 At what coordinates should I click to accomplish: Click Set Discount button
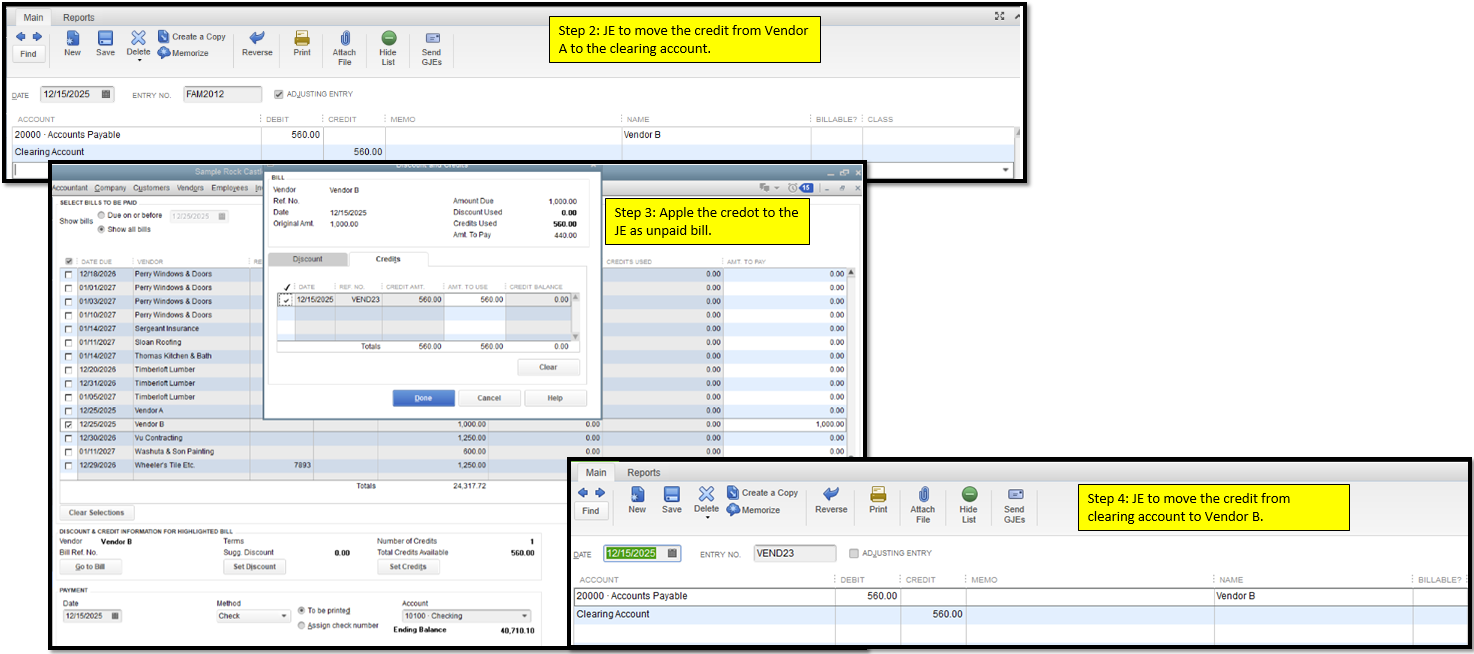pos(254,567)
